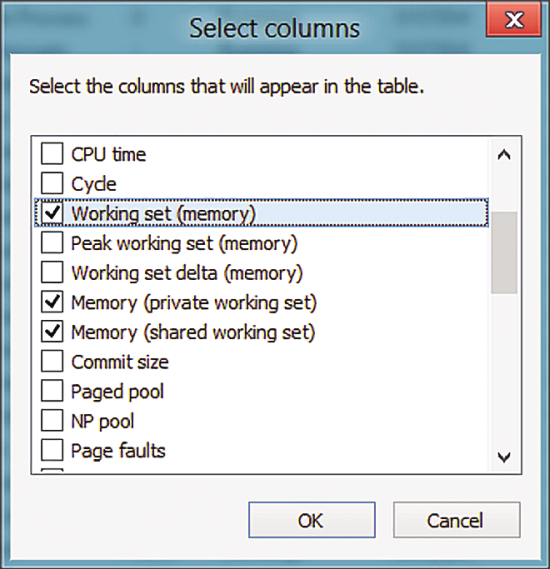
Task: Select highlighted 'Working set (memory)' label
Action: [x=163, y=214]
